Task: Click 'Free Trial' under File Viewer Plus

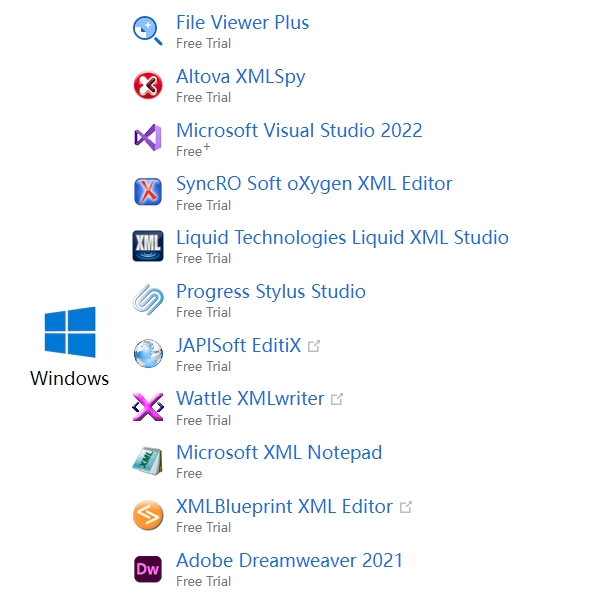Action: pos(203,43)
